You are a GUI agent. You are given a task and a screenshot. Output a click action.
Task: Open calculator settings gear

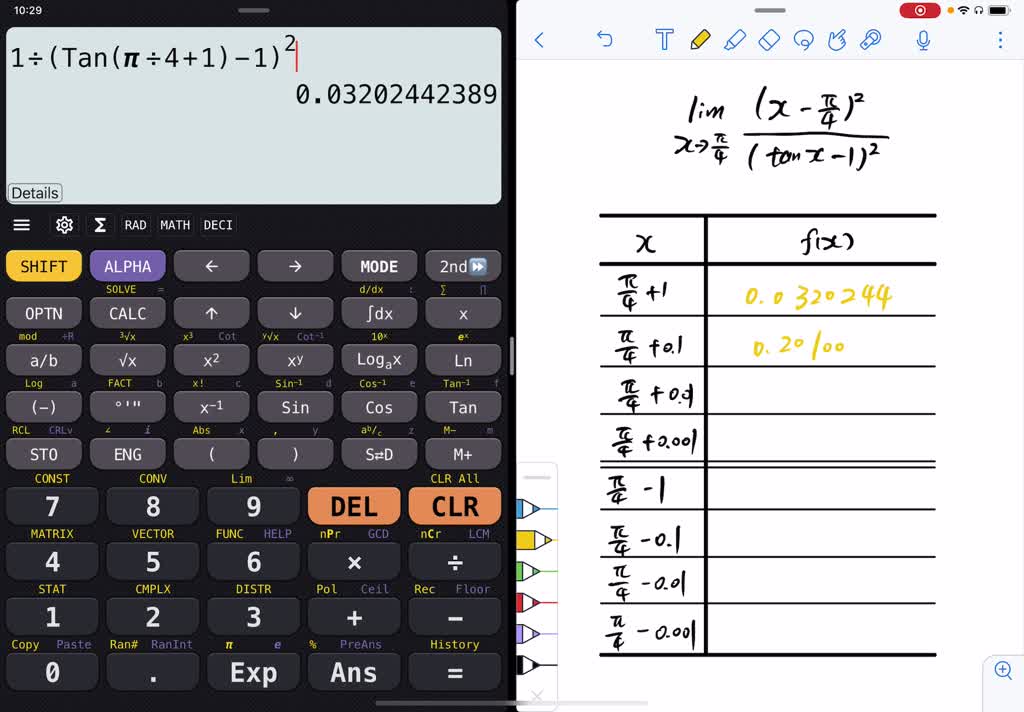[64, 225]
